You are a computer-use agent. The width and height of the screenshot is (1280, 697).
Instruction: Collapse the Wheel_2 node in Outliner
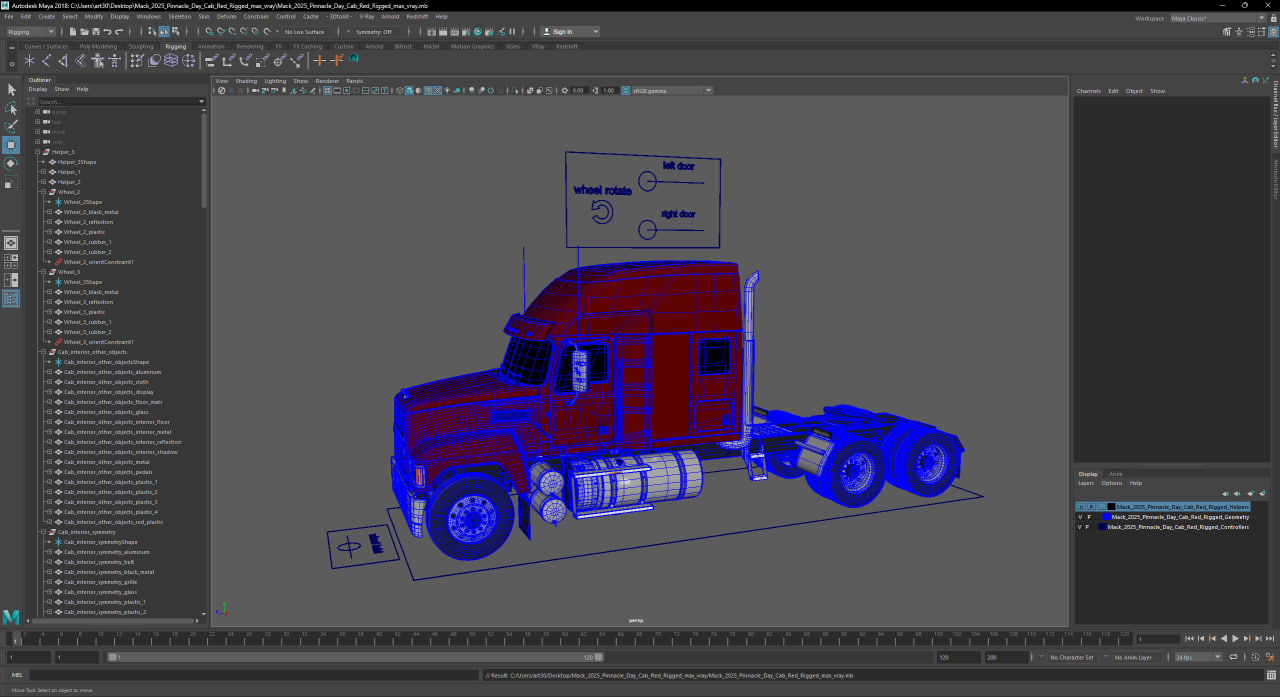click(44, 192)
